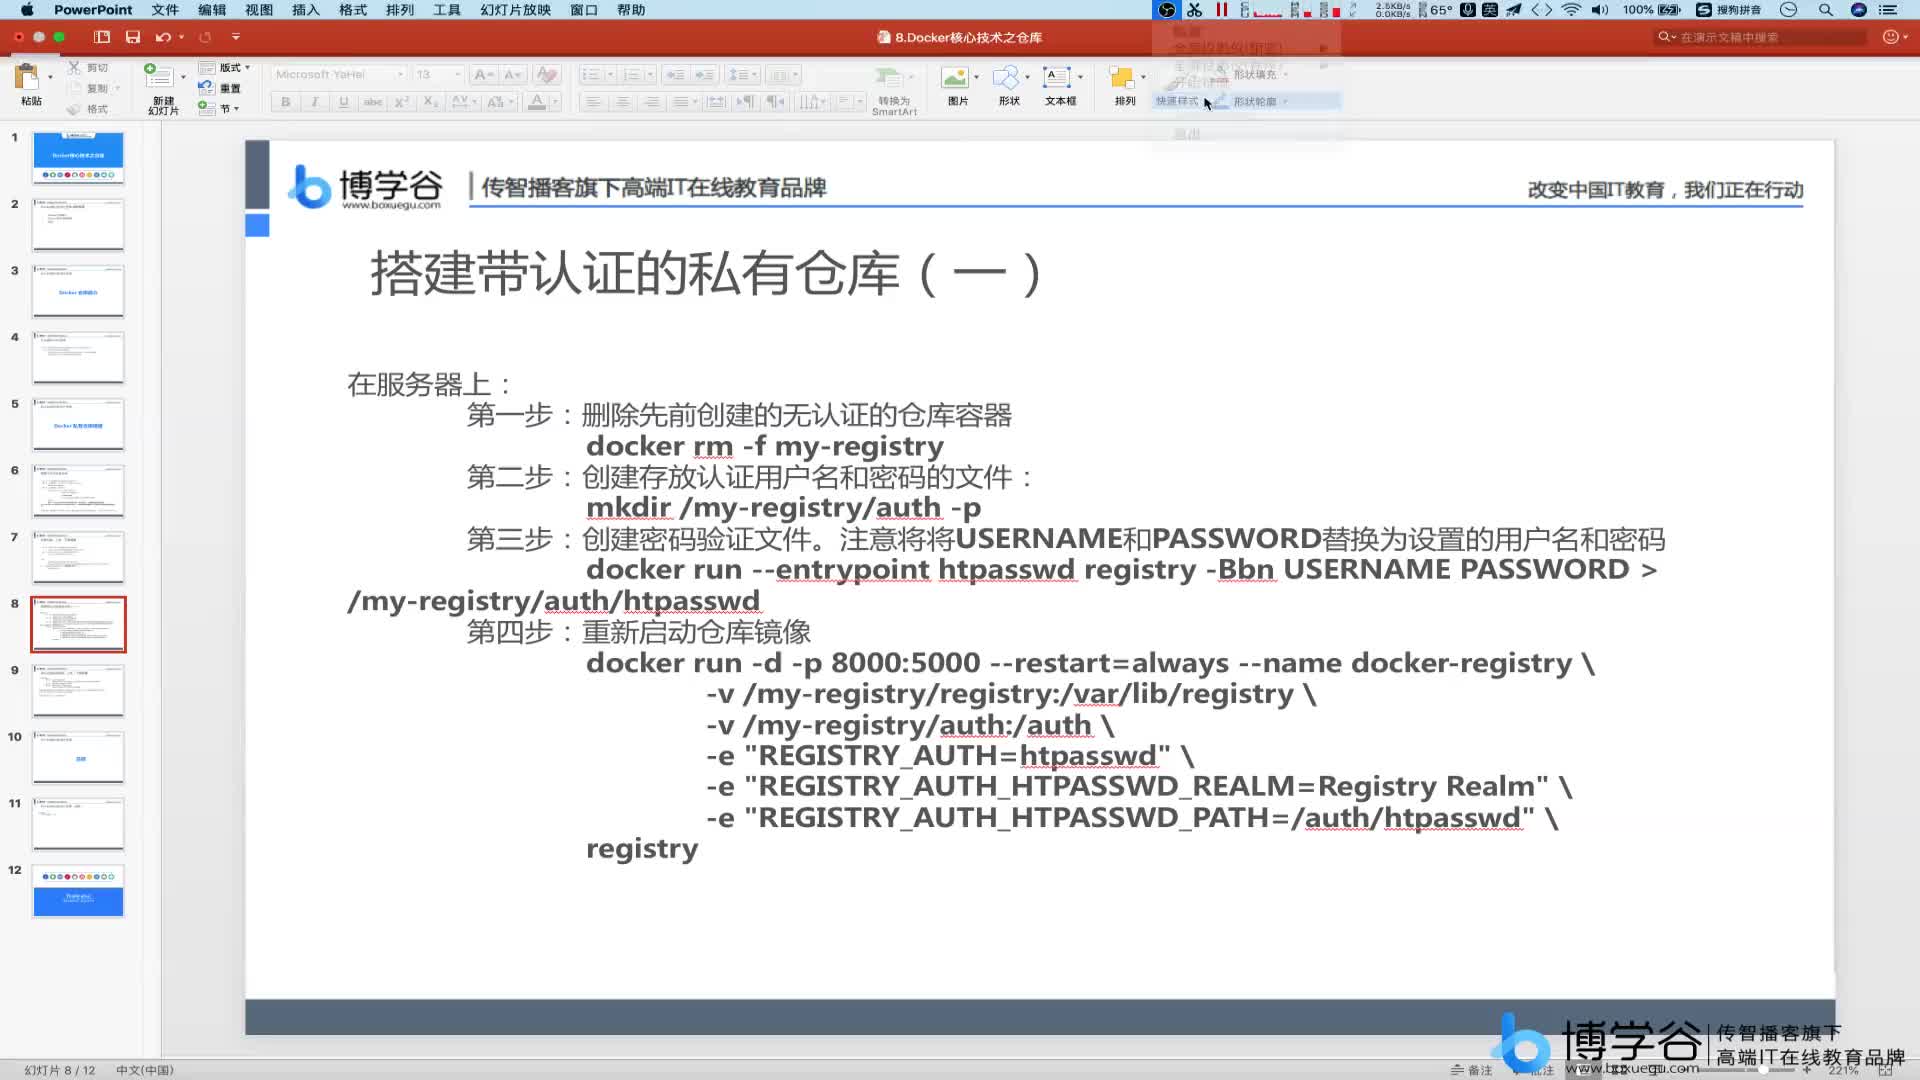Open the 文件 (File) menu
This screenshot has width=1920, height=1080.
165,10
